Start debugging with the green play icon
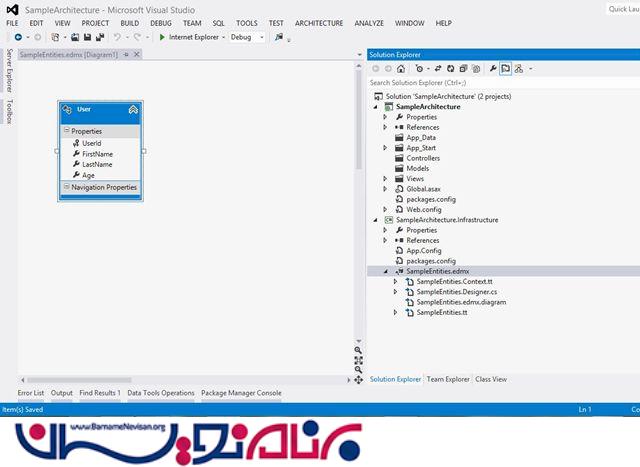Viewport: 640px width, 467px height. [x=162, y=37]
